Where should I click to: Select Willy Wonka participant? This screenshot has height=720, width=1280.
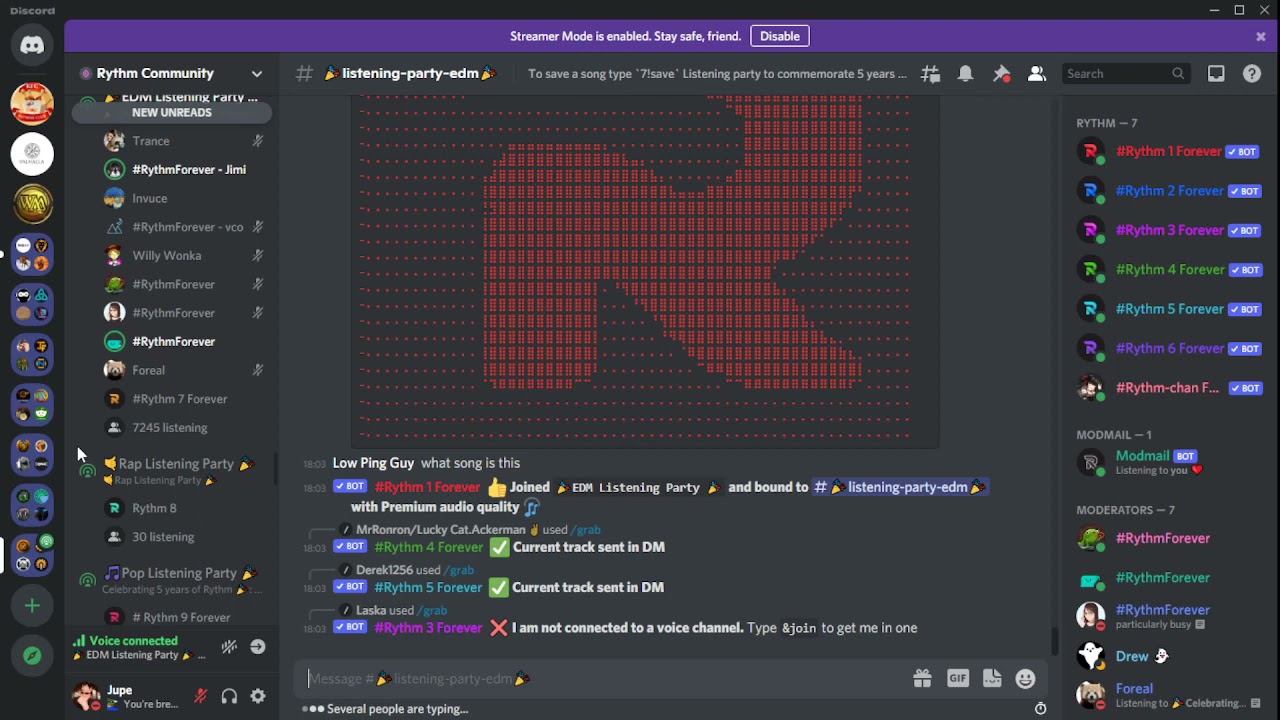click(184, 256)
